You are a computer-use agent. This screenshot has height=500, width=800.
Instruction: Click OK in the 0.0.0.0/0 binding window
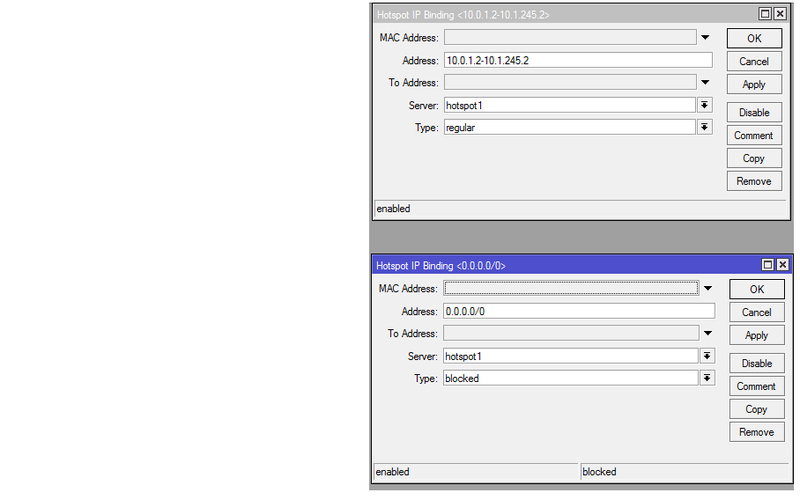pyautogui.click(x=757, y=289)
